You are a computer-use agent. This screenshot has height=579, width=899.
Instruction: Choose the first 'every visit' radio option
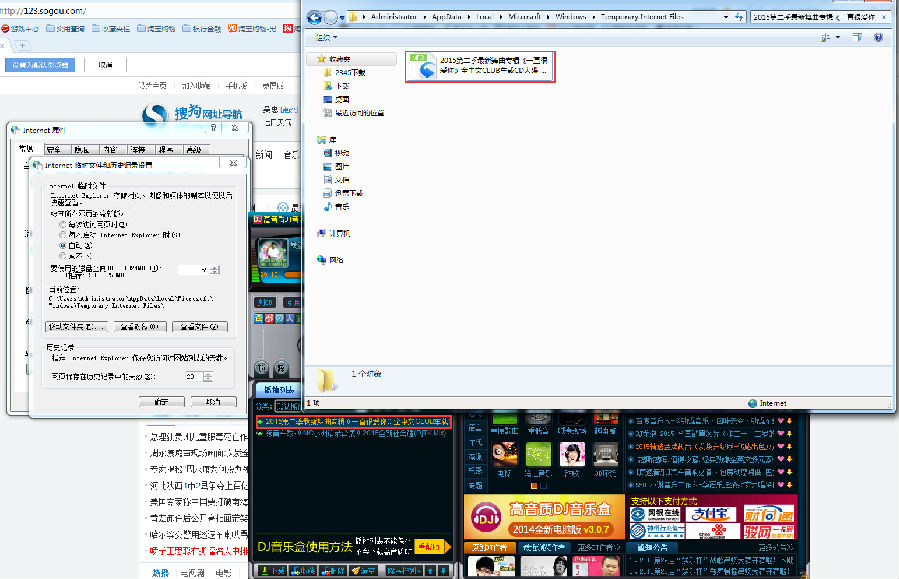pos(62,225)
